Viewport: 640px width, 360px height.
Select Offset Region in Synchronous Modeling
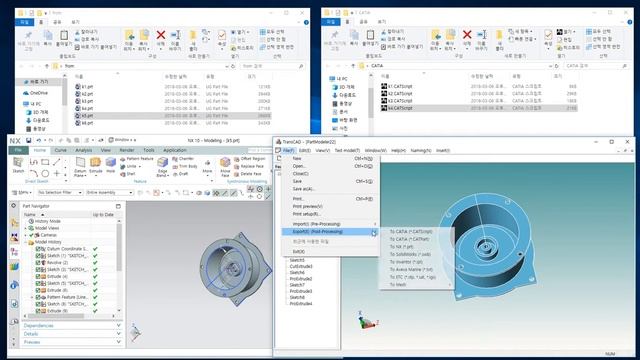point(249,159)
